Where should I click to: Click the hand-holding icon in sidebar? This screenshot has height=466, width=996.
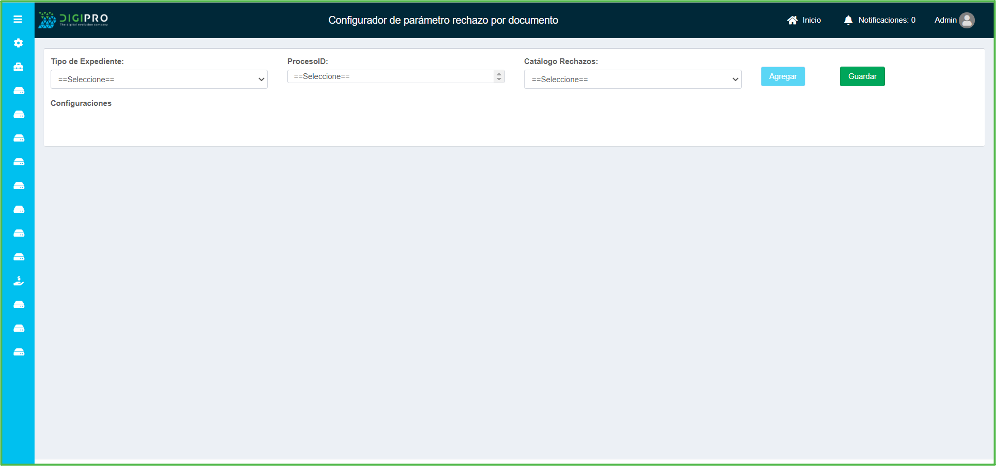(18, 281)
